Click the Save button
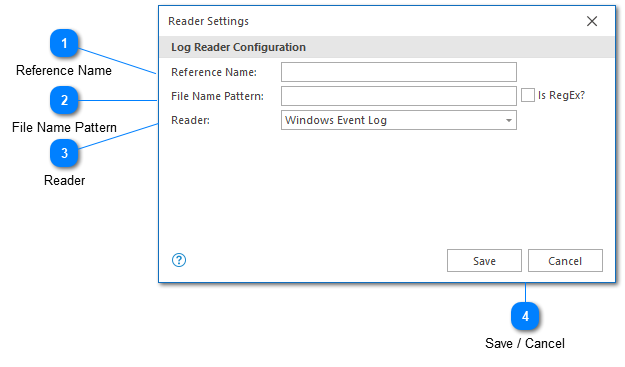 point(484,261)
